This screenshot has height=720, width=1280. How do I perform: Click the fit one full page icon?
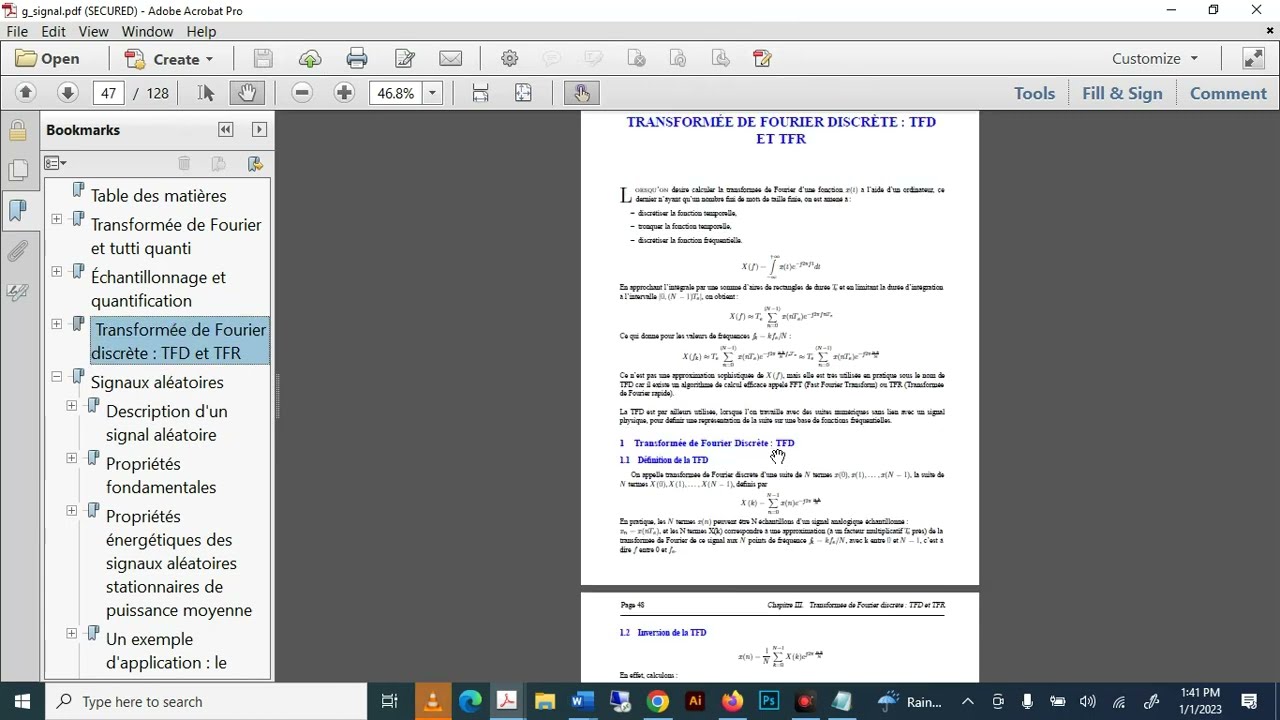[x=523, y=93]
